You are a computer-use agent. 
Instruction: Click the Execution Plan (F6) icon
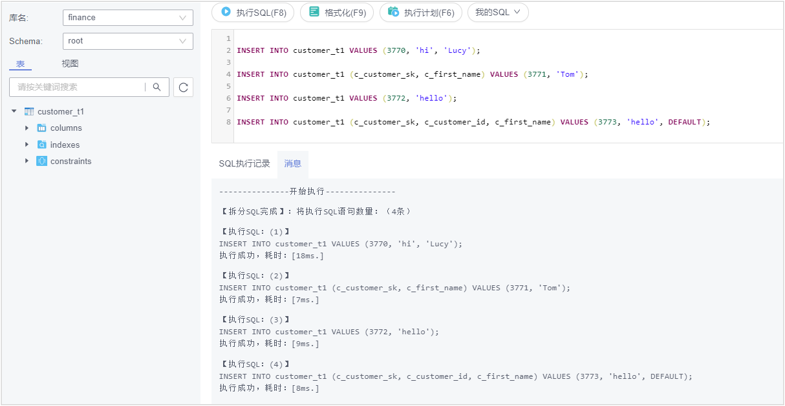[x=394, y=12]
